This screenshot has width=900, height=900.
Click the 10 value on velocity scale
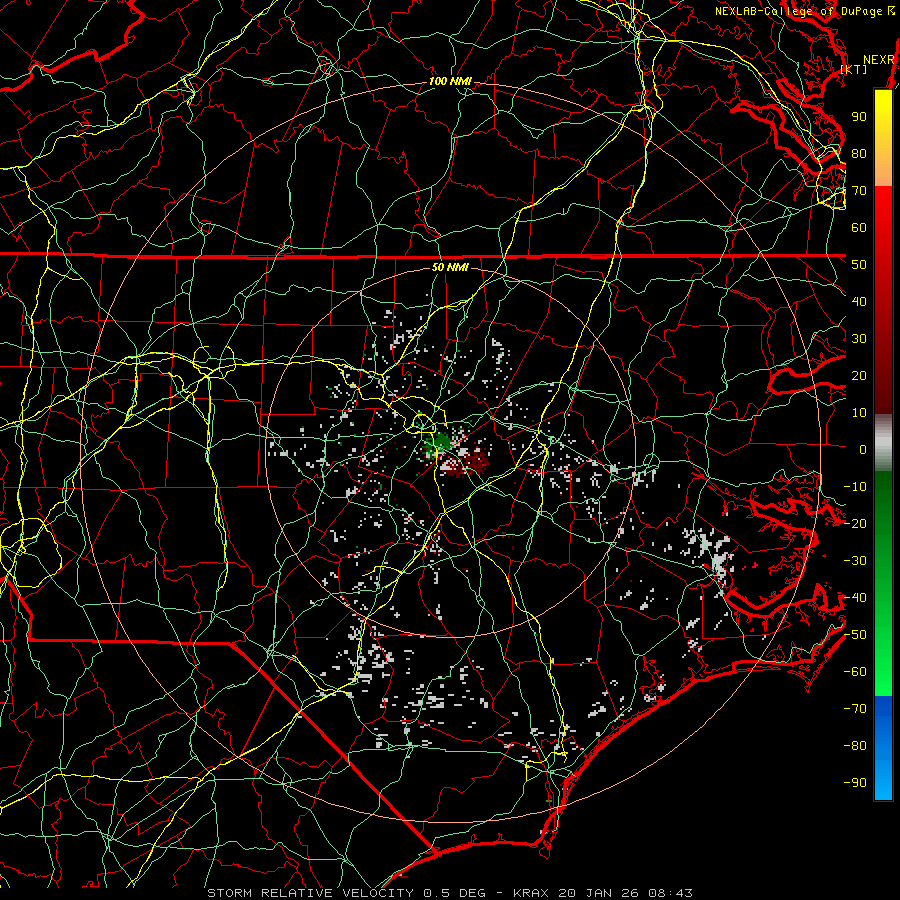859,413
